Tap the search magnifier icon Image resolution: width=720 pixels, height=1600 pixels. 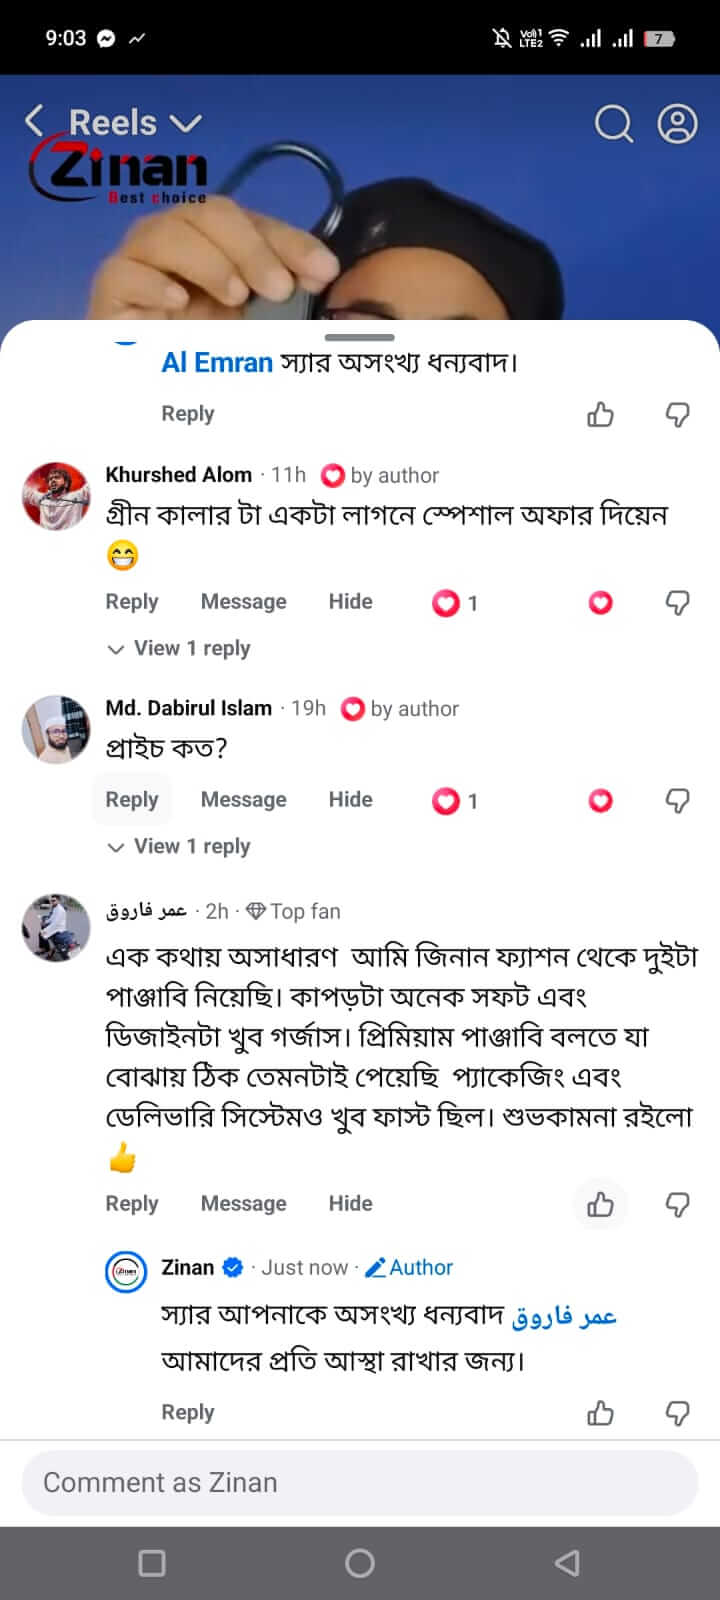click(613, 125)
